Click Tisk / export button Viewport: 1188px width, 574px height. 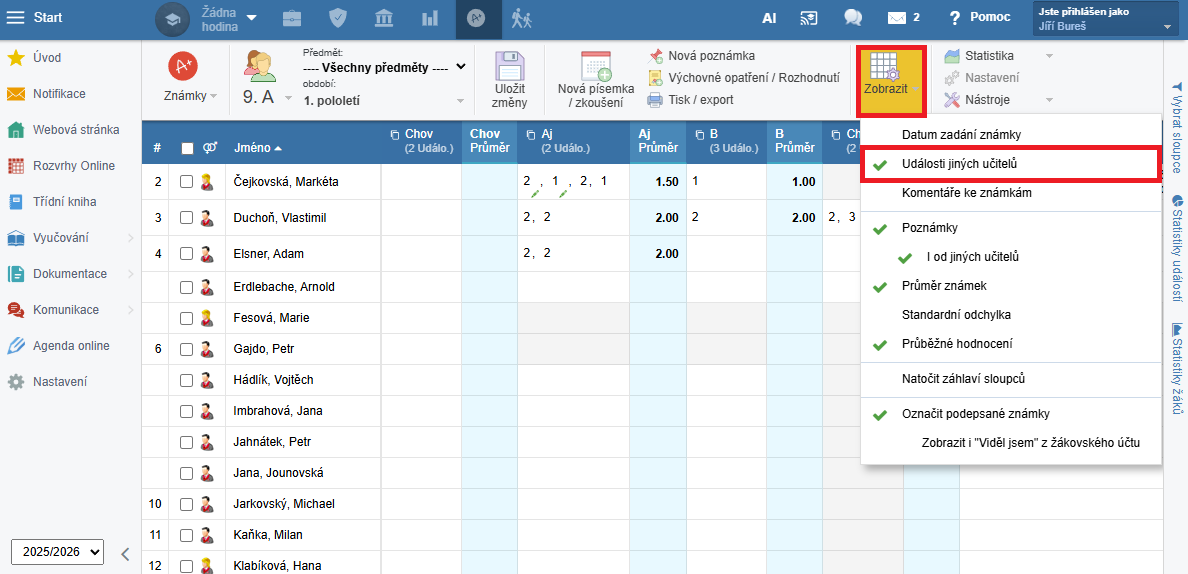click(700, 100)
